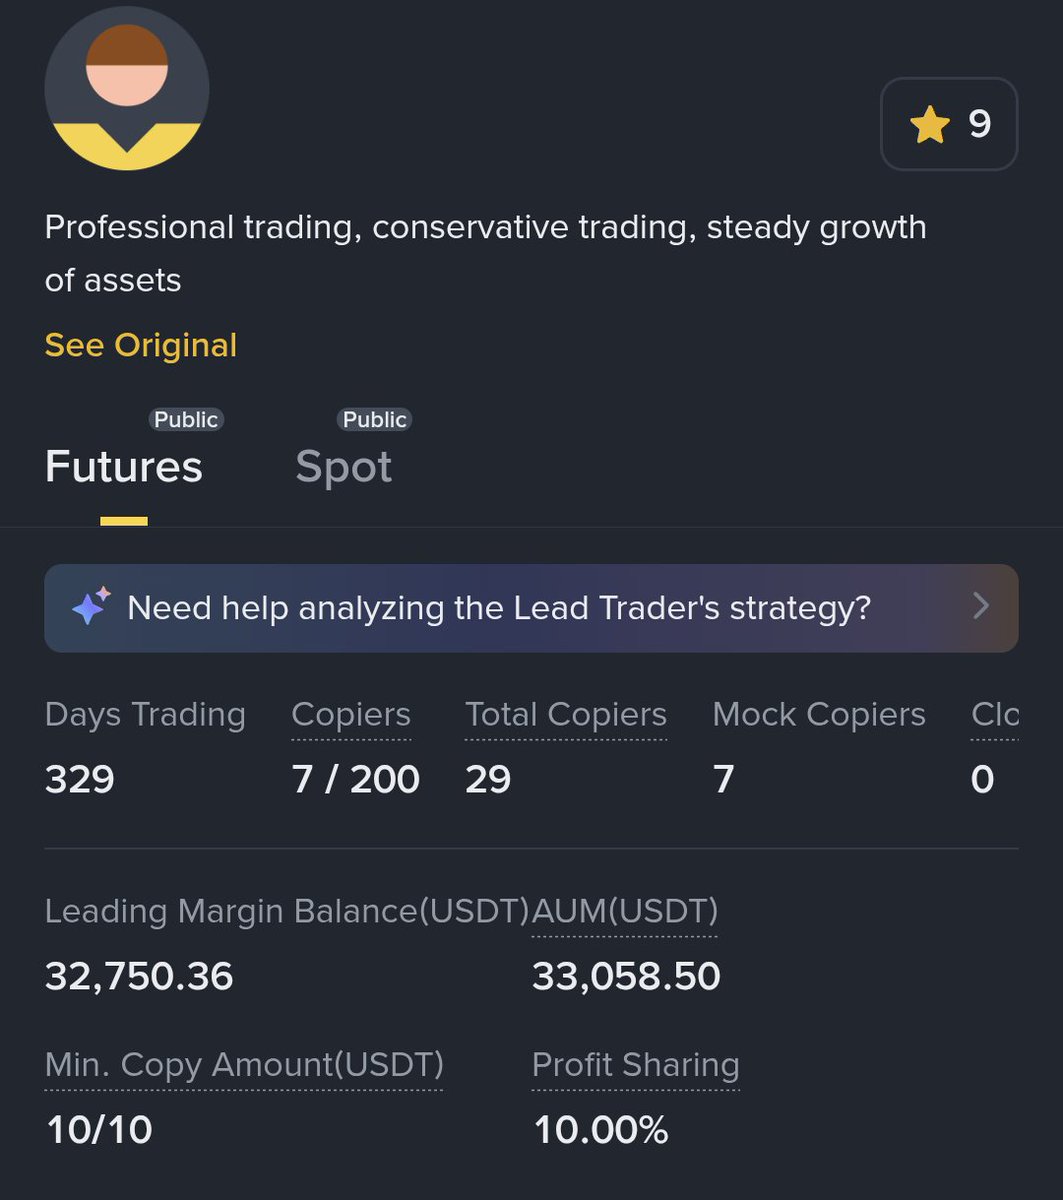Tap the Public badge above Spot
The image size is (1063, 1200).
pyautogui.click(x=375, y=419)
